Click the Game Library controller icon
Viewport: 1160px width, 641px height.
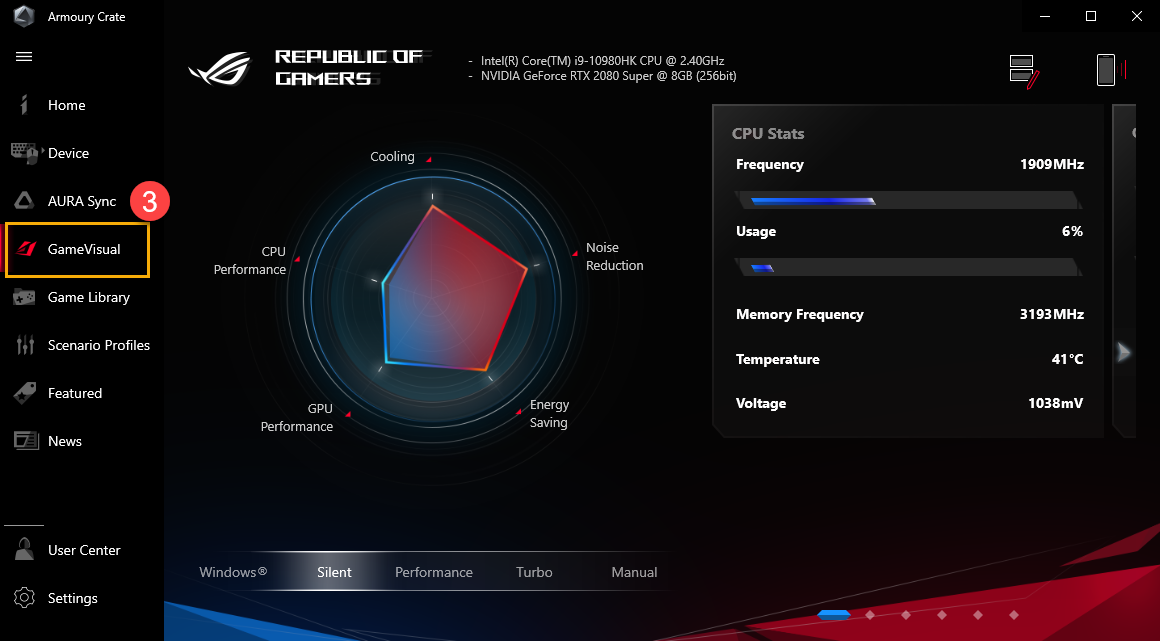[x=24, y=297]
